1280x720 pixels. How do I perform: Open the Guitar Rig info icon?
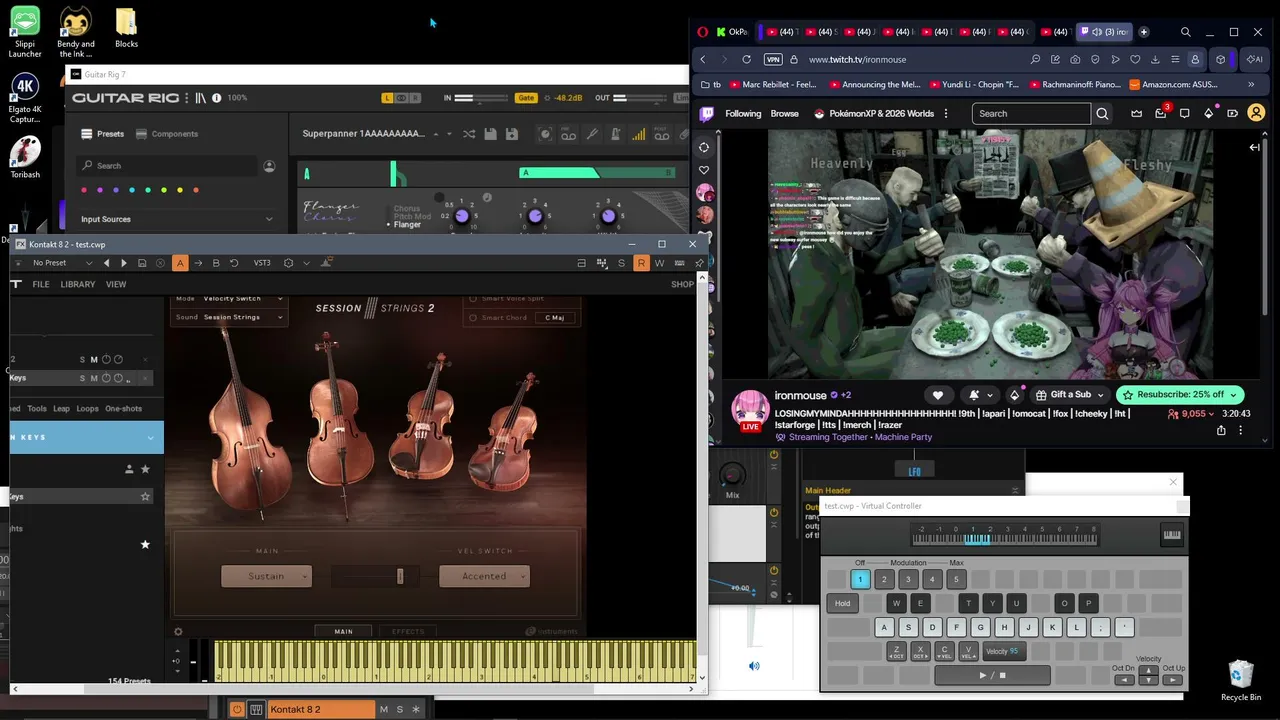pyautogui.click(x=215, y=98)
